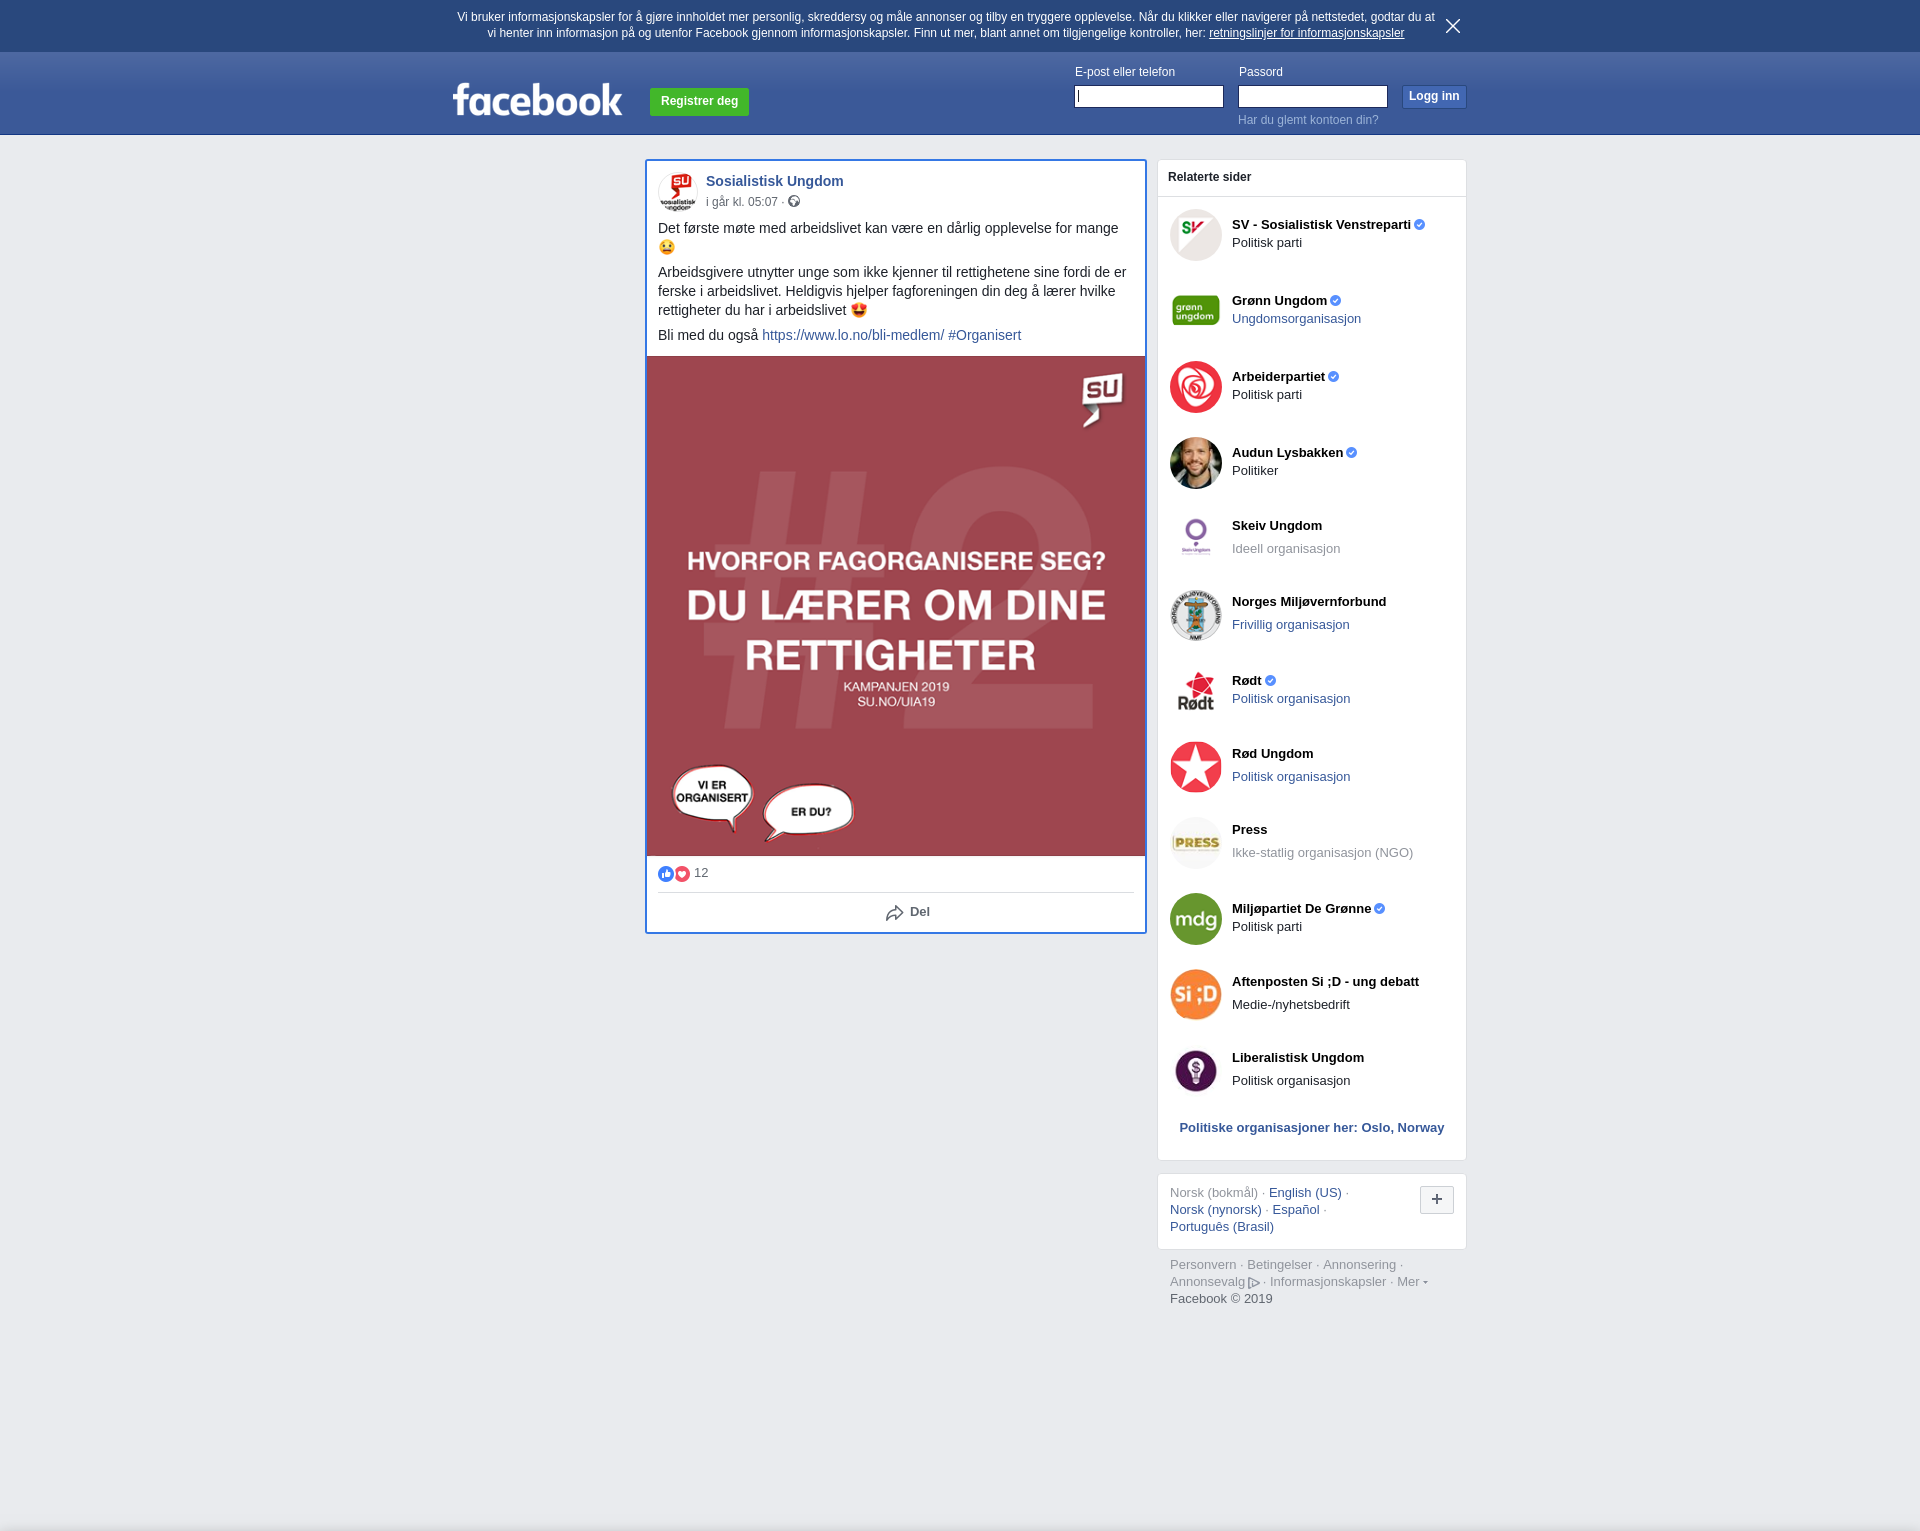Open Har du glemt kontoen din link

pyautogui.click(x=1308, y=120)
